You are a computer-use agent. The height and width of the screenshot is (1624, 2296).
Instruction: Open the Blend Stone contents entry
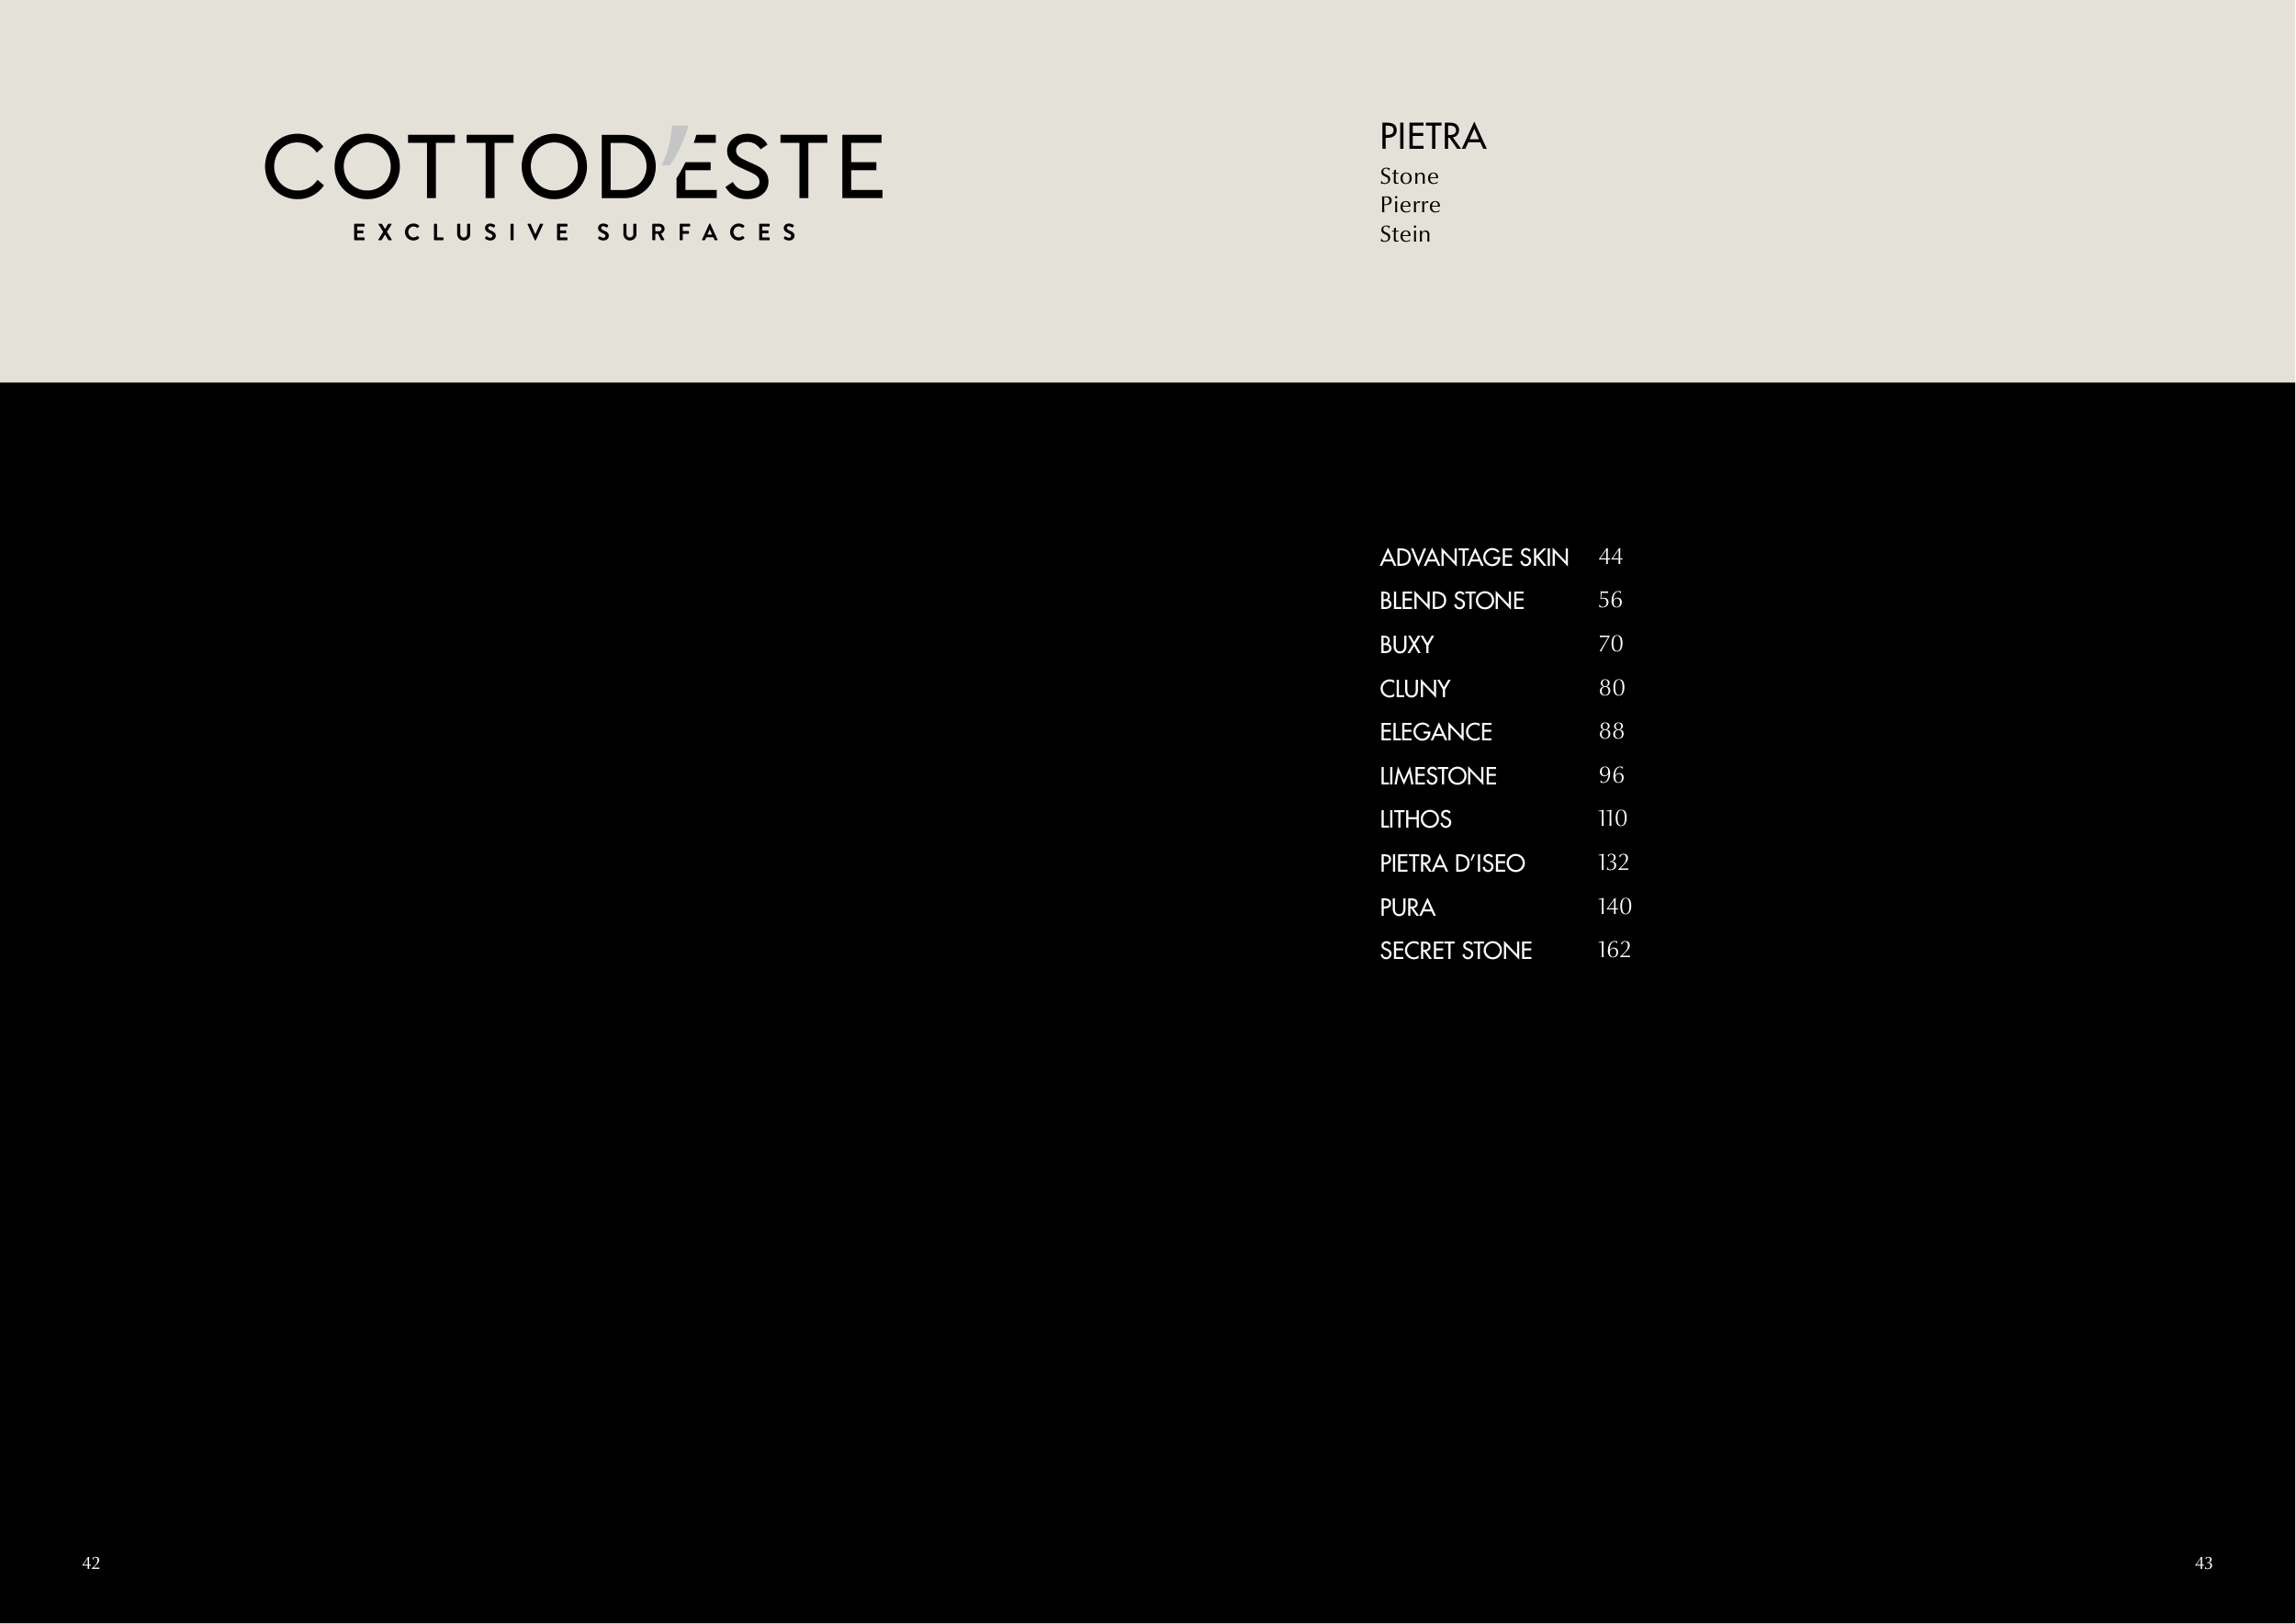click(1451, 601)
